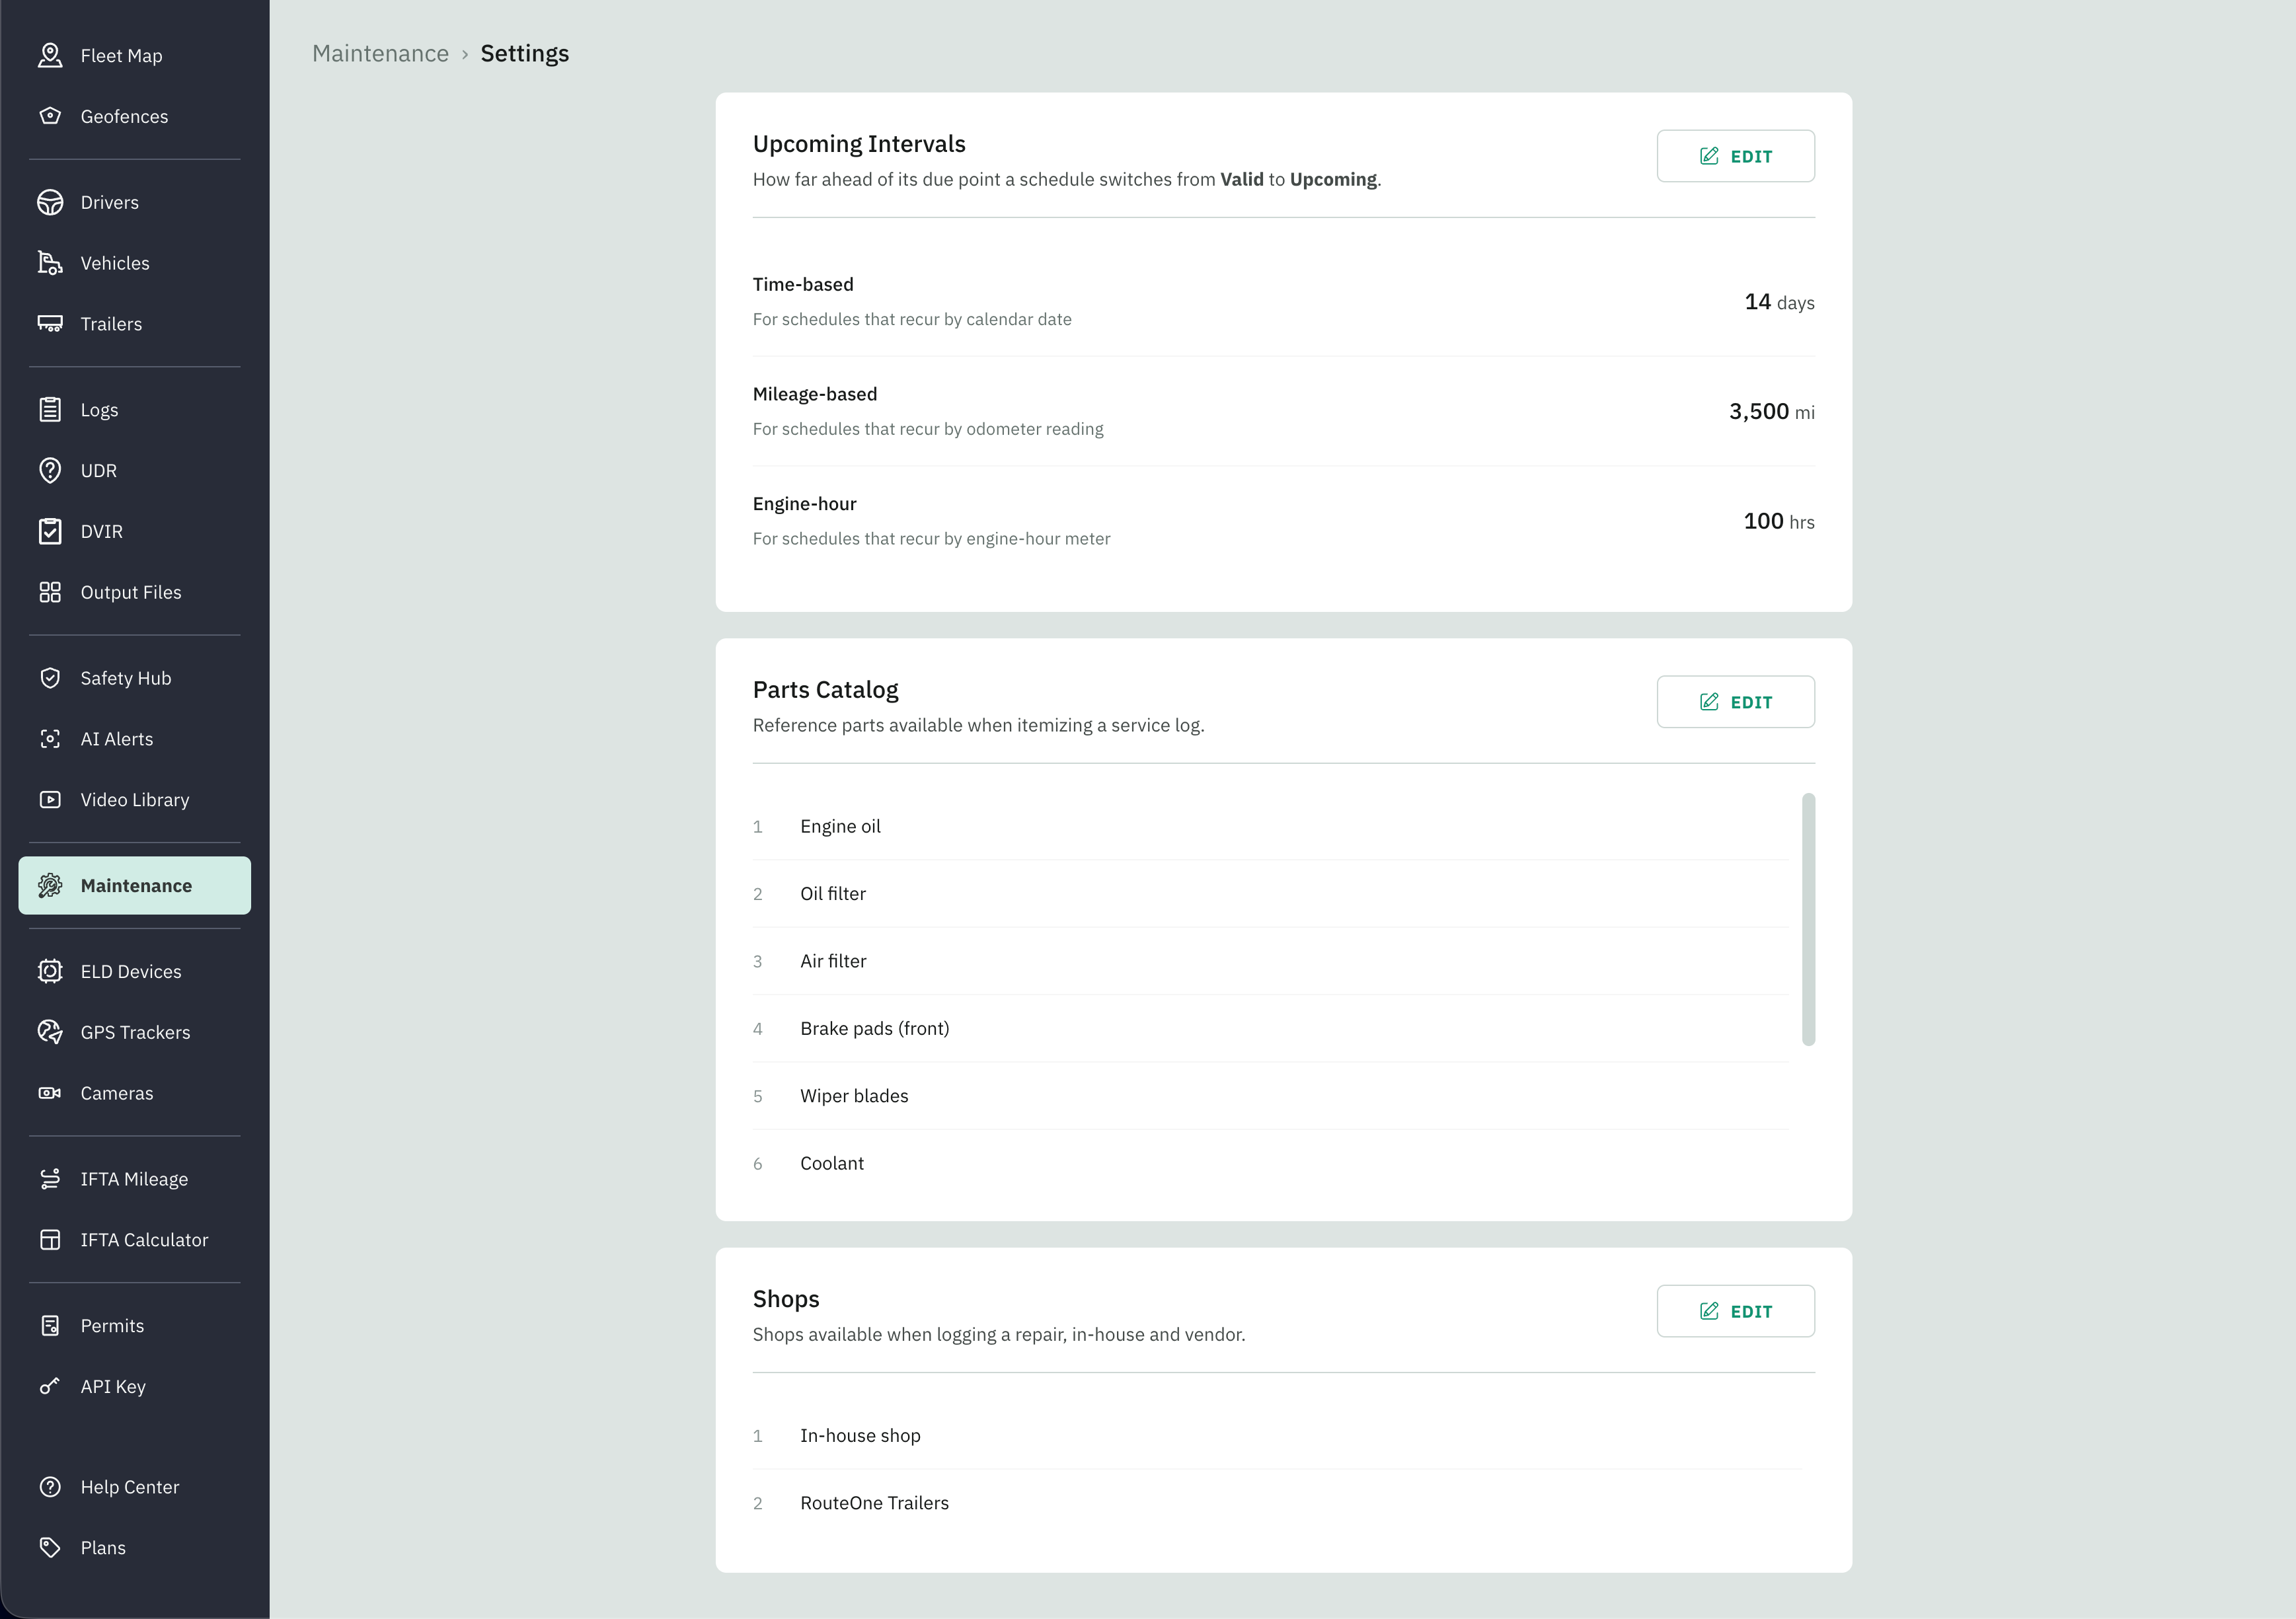Click the Trailers icon
Image resolution: width=2296 pixels, height=1619 pixels.
coord(50,324)
